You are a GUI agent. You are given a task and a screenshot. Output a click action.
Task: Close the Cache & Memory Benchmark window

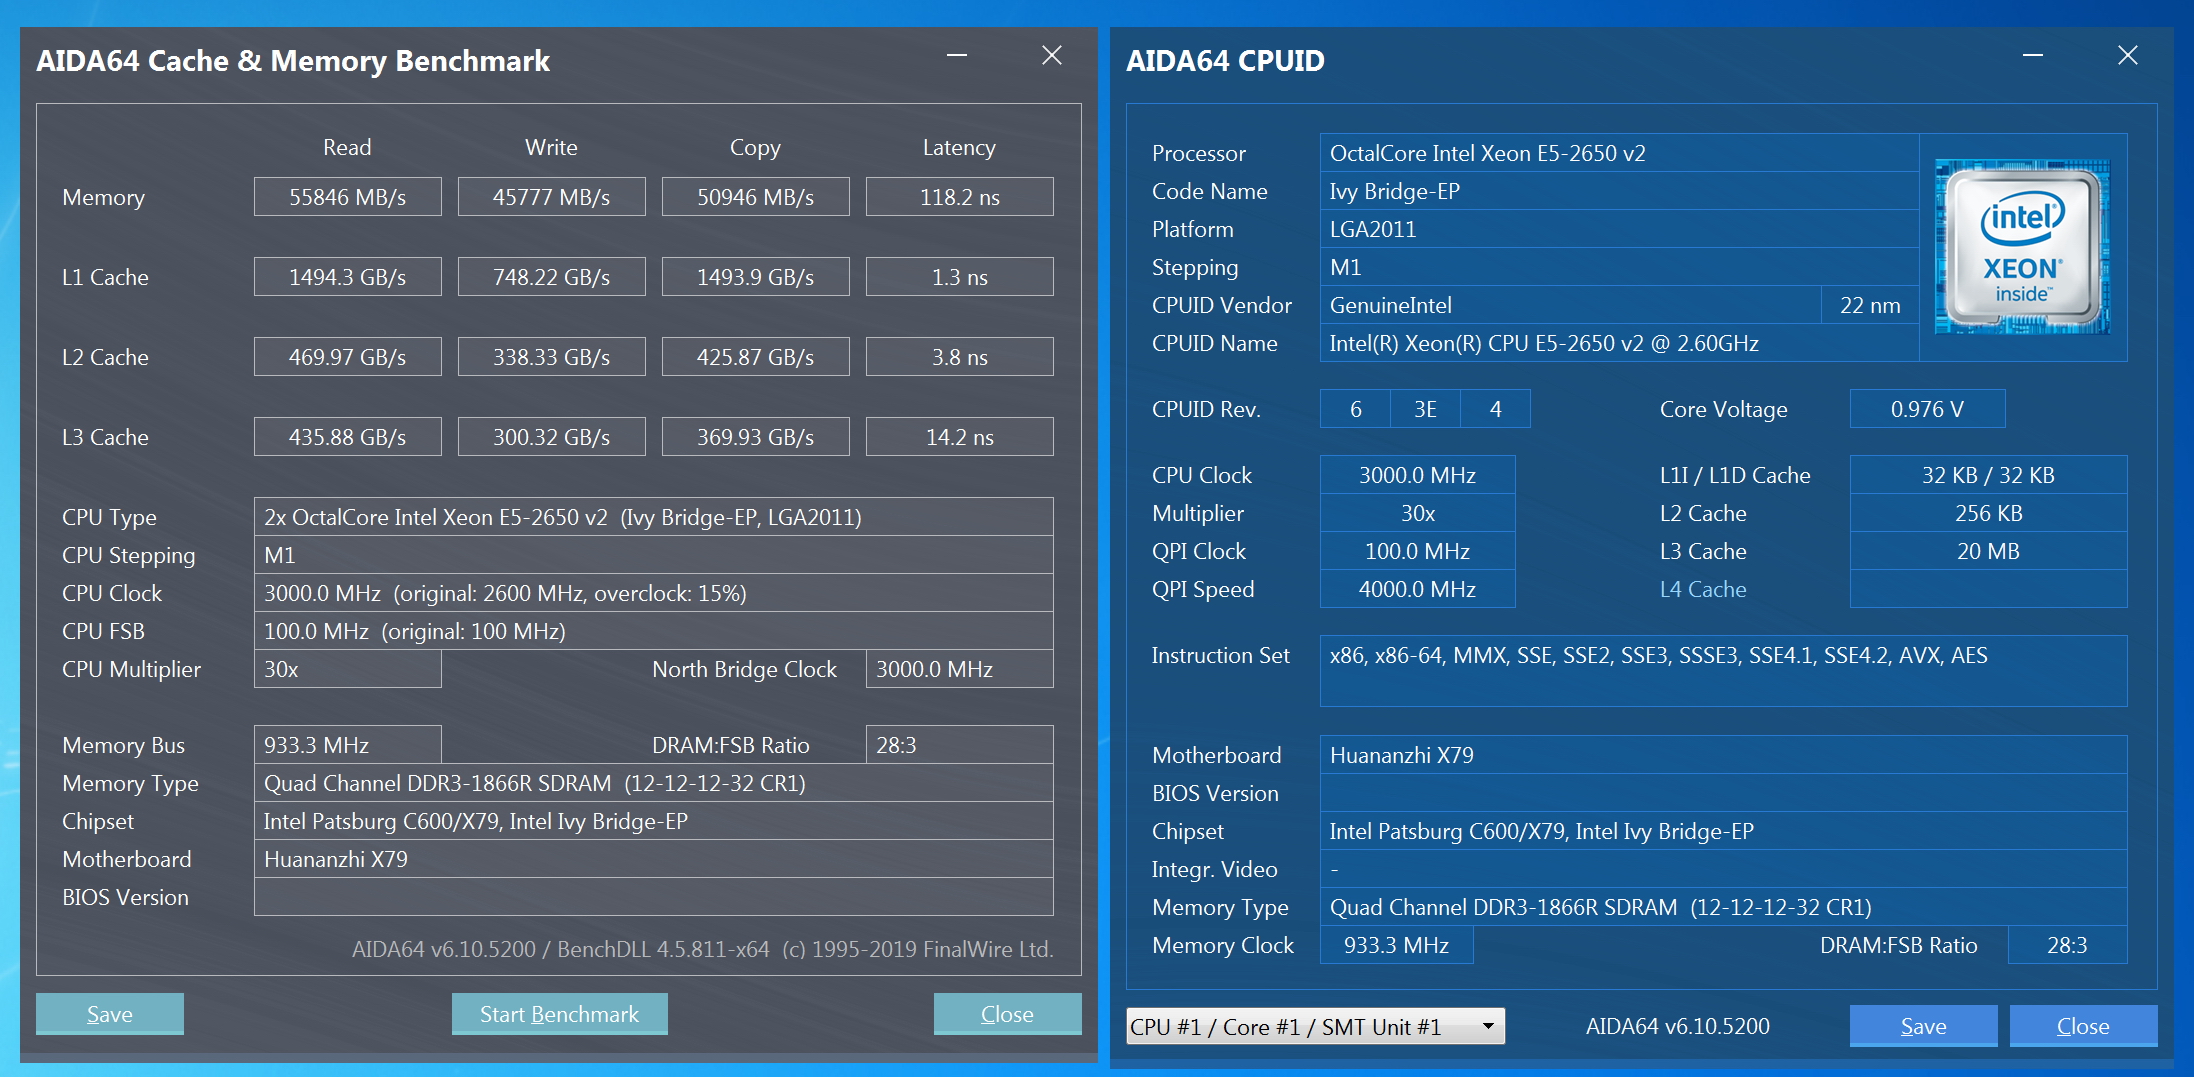tap(1052, 56)
